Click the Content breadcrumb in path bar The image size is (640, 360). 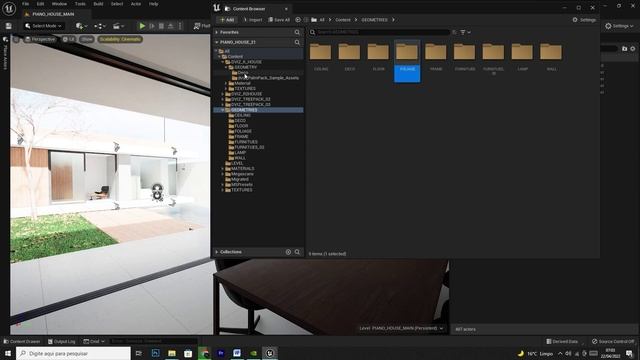point(343,20)
